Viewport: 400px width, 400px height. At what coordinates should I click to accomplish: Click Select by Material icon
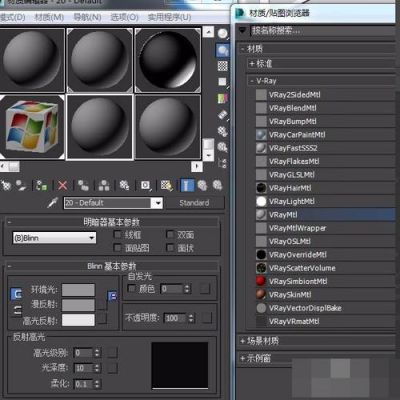pos(223,147)
